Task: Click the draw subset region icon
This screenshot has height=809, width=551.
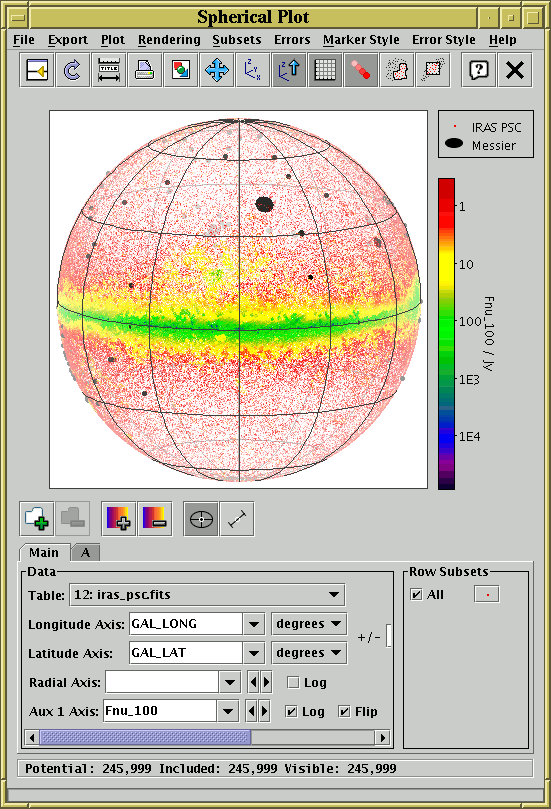Action: (x=397, y=70)
